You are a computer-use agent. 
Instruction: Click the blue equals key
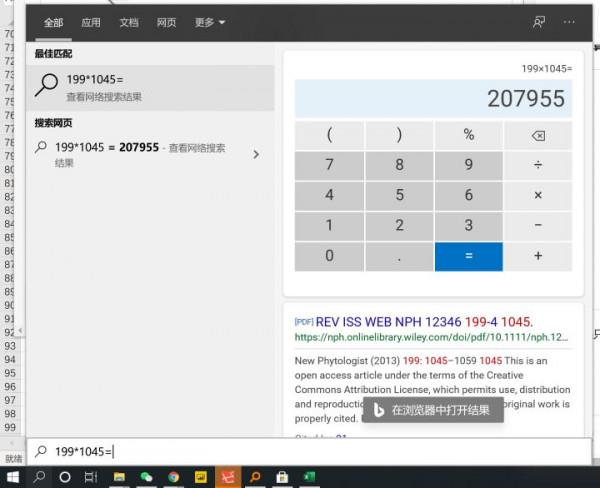tap(469, 256)
